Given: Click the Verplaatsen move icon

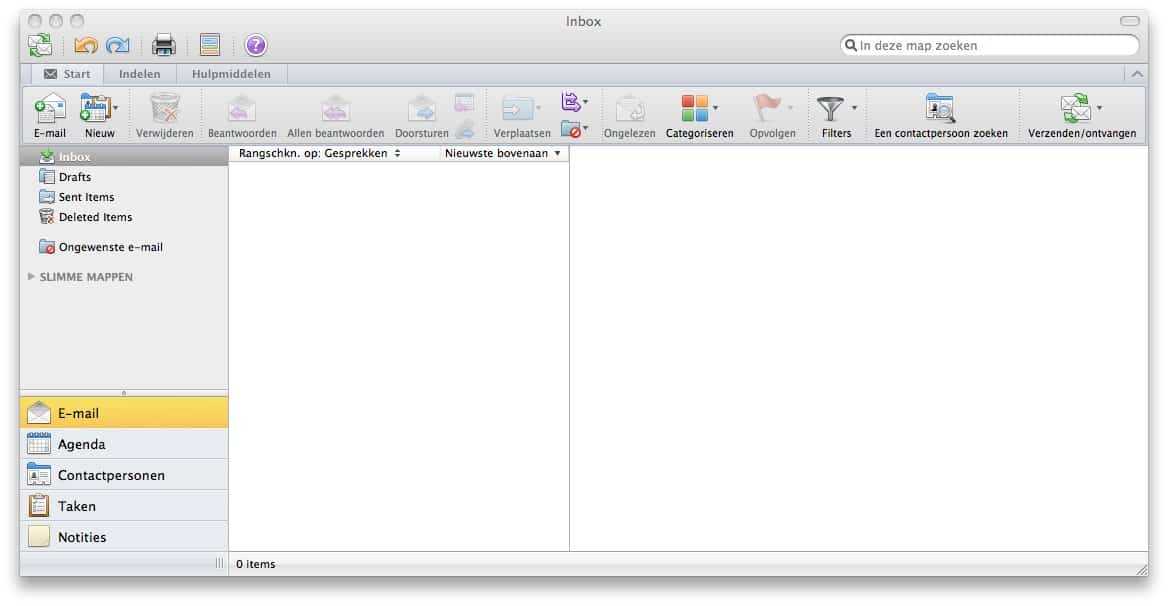Looking at the screenshot, I should [518, 109].
